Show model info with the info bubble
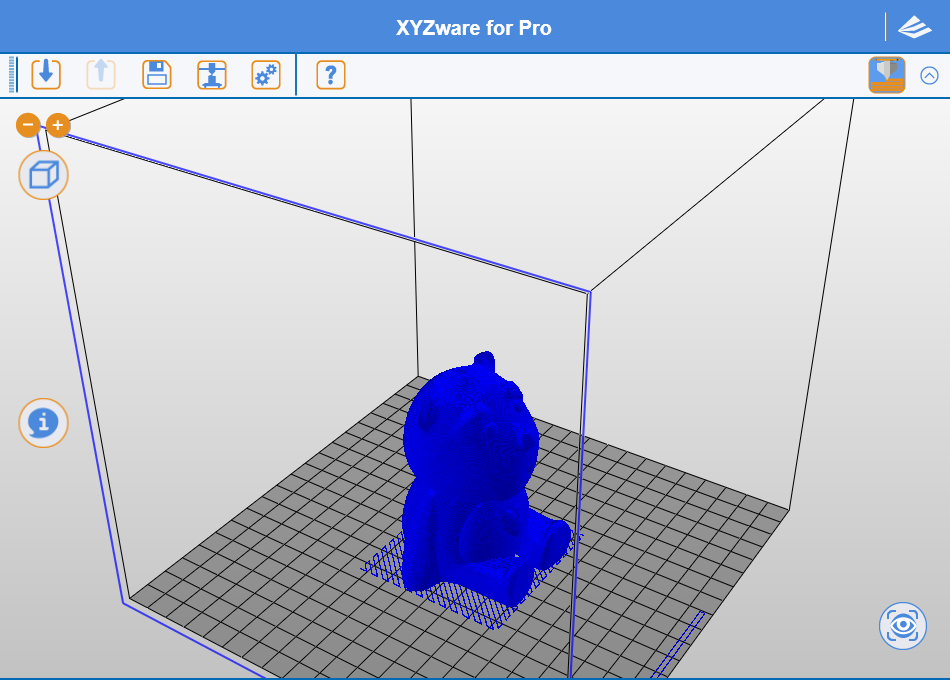Screen dimensions: 950x680 click(44, 422)
